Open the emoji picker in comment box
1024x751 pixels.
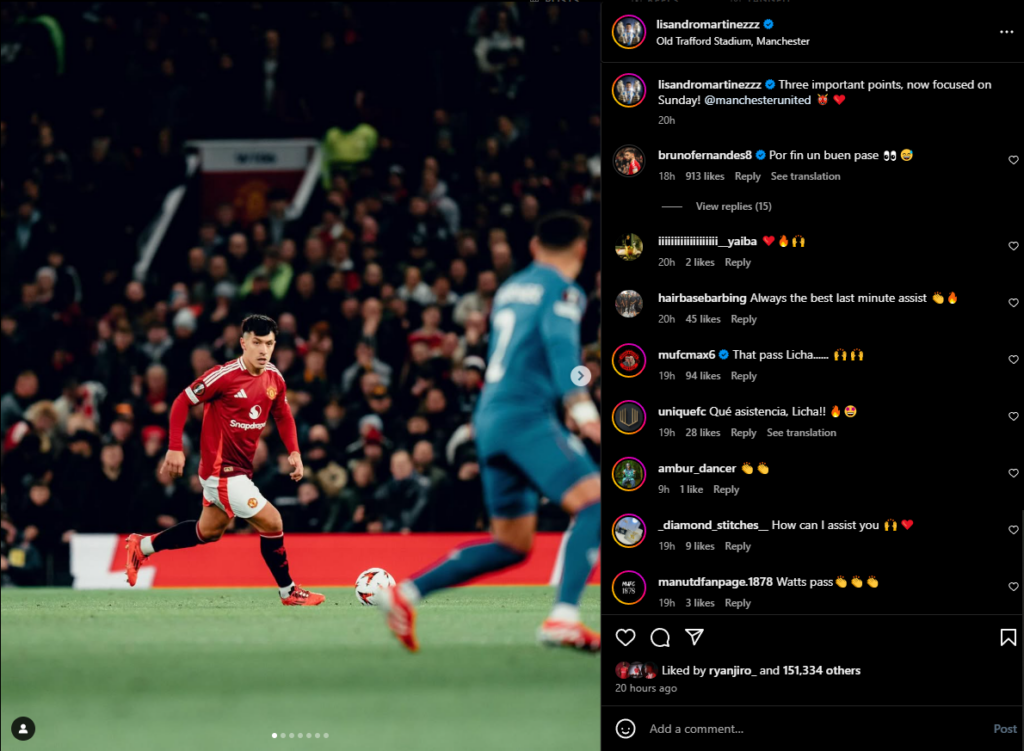[625, 729]
